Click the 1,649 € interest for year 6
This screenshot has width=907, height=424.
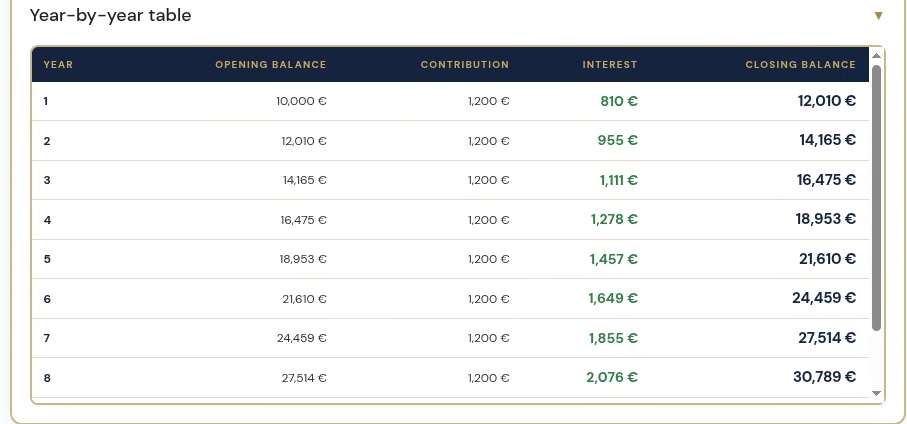(613, 298)
